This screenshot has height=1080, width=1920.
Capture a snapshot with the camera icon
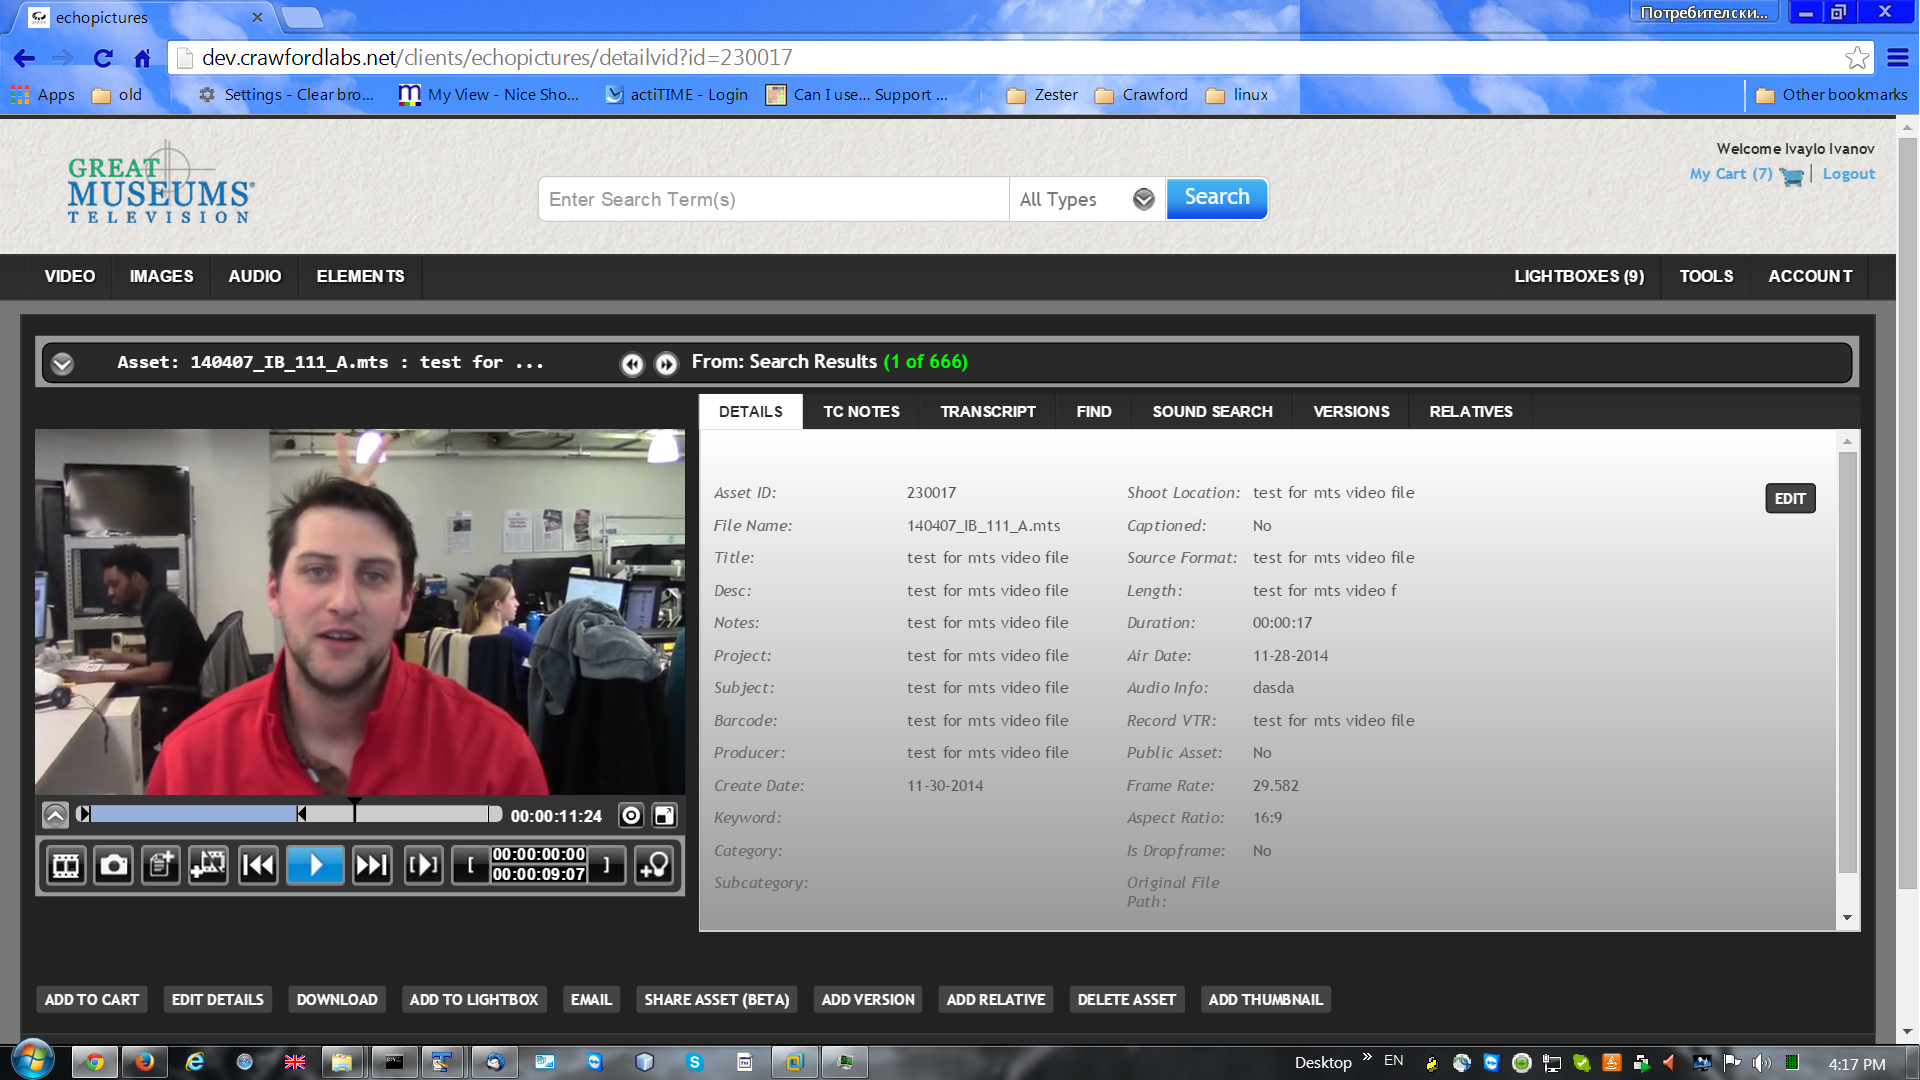coord(114,865)
